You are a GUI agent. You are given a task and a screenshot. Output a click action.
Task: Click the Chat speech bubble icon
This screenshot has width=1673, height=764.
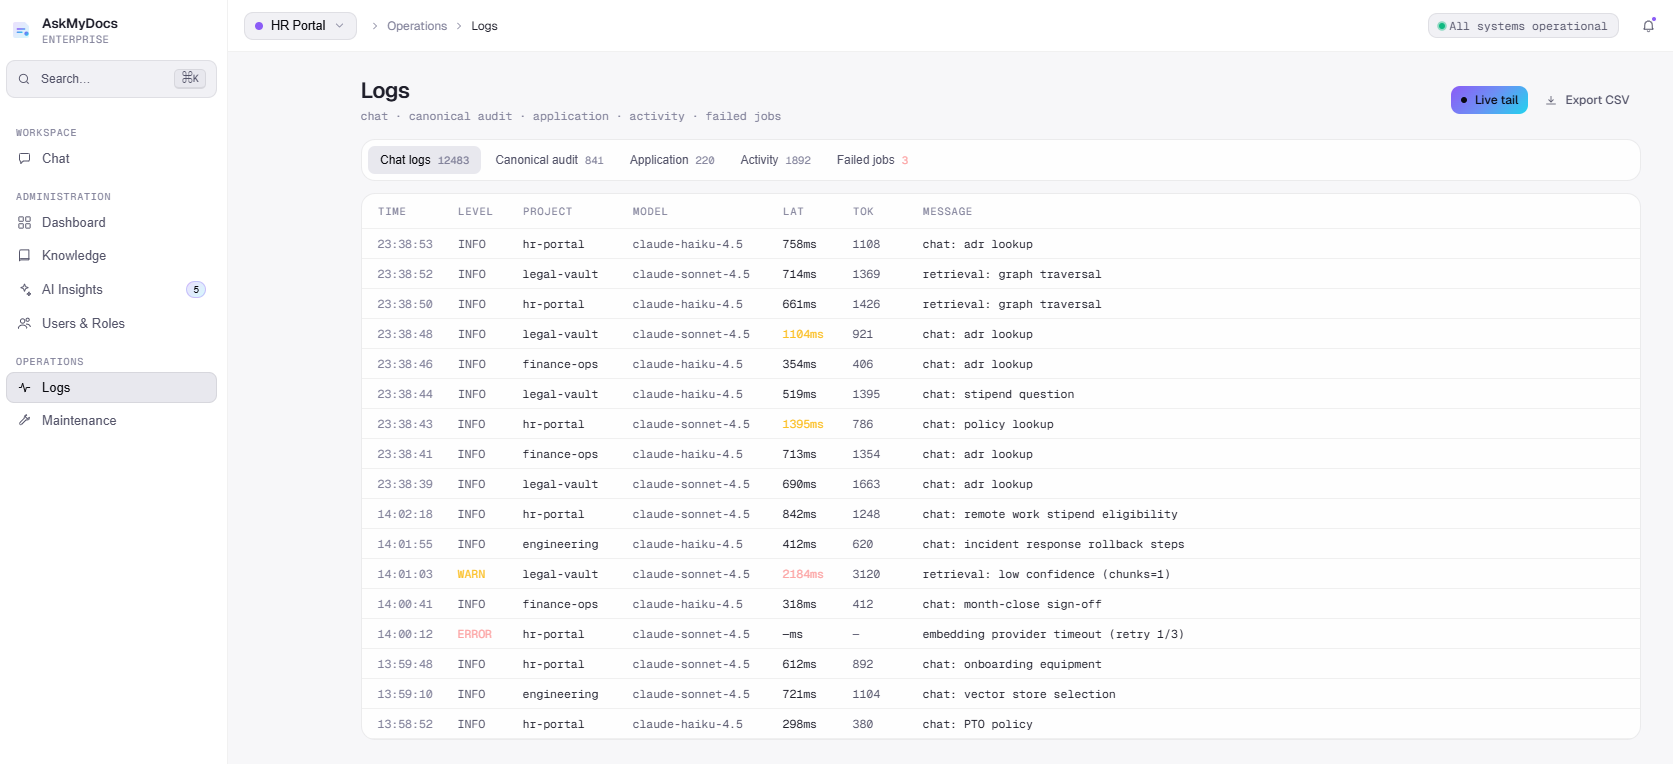coord(25,159)
